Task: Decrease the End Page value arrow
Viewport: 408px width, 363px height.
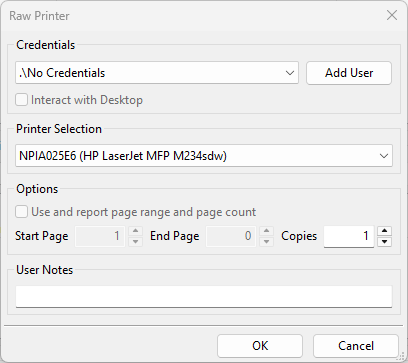Action: coord(266,241)
